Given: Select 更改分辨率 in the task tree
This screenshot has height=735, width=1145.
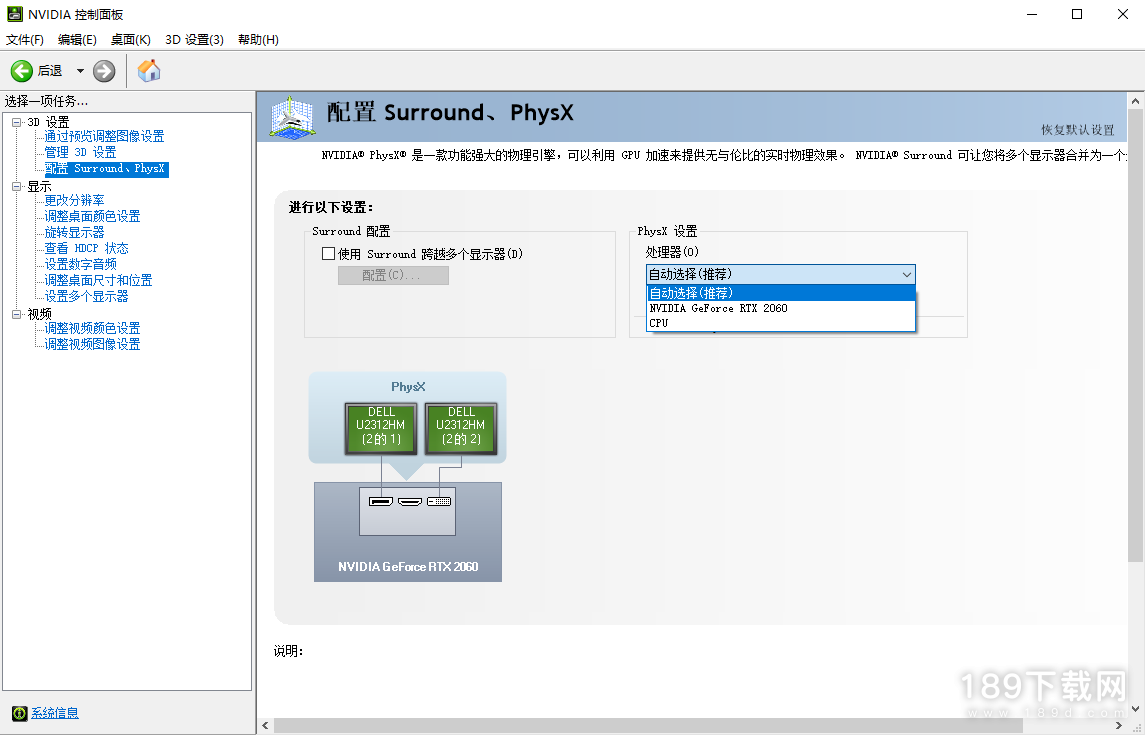Looking at the screenshot, I should tap(74, 200).
